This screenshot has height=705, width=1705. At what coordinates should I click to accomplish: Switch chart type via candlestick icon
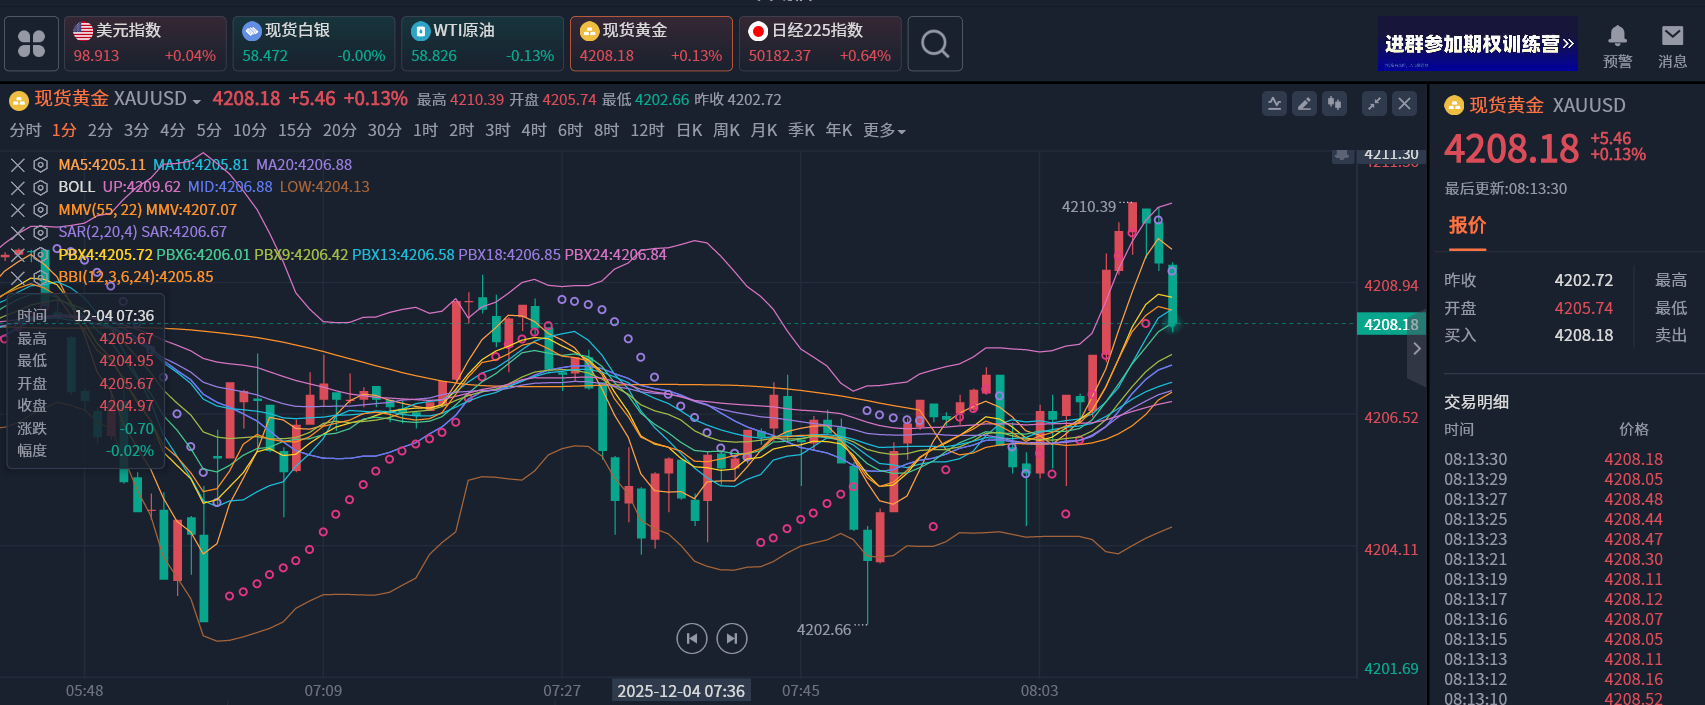coord(1334,104)
